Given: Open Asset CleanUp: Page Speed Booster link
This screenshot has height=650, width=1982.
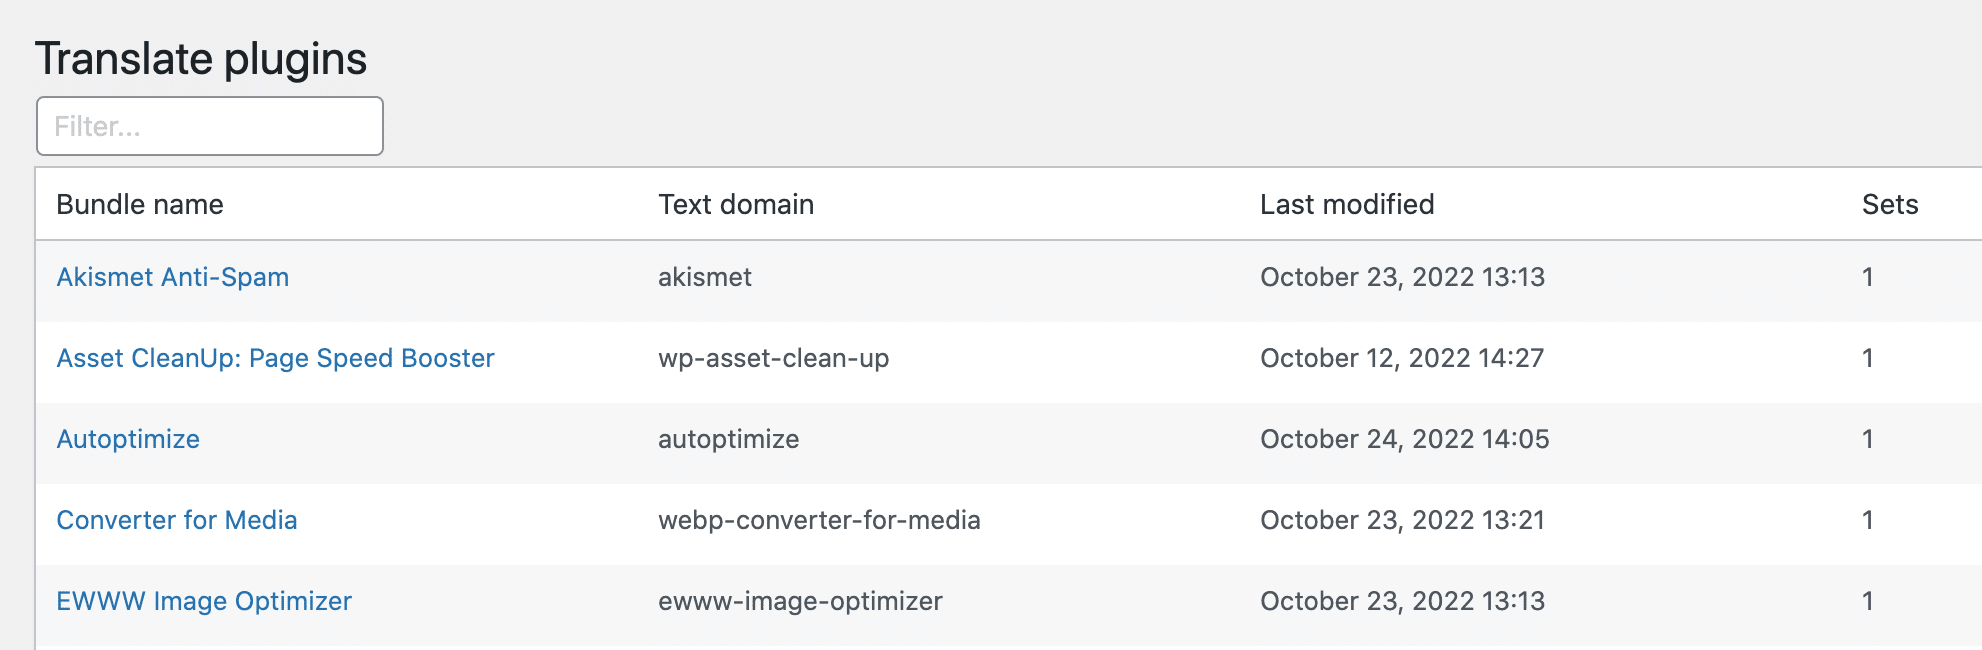Looking at the screenshot, I should point(276,358).
